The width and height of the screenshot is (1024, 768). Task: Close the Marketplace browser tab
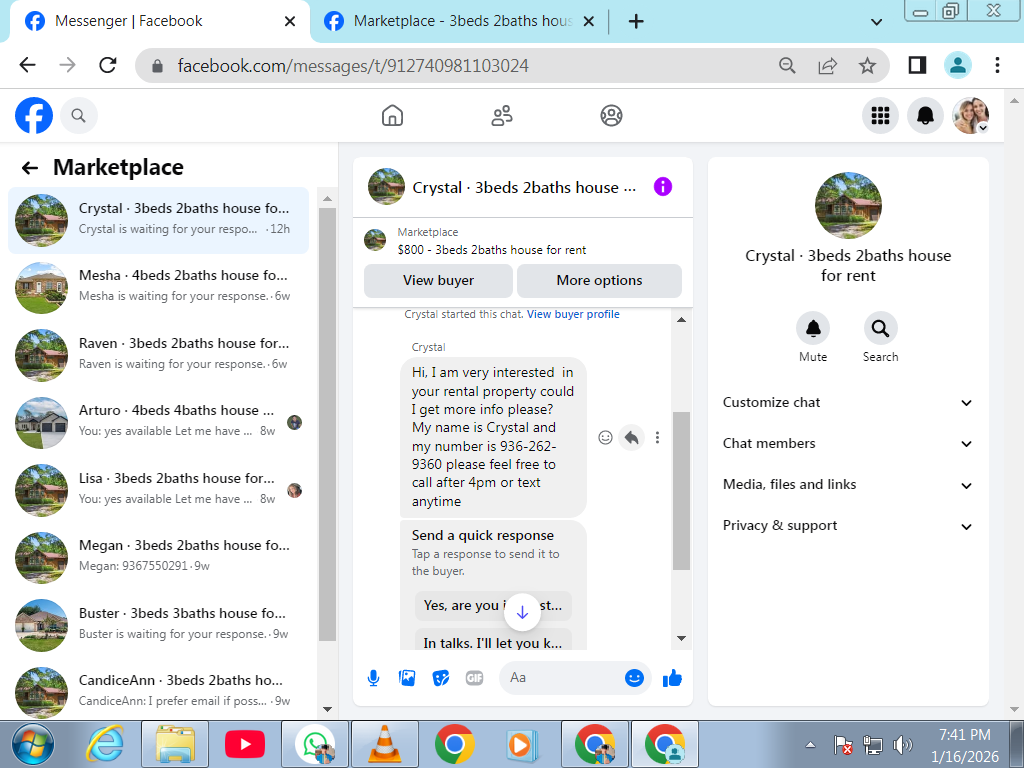click(588, 22)
